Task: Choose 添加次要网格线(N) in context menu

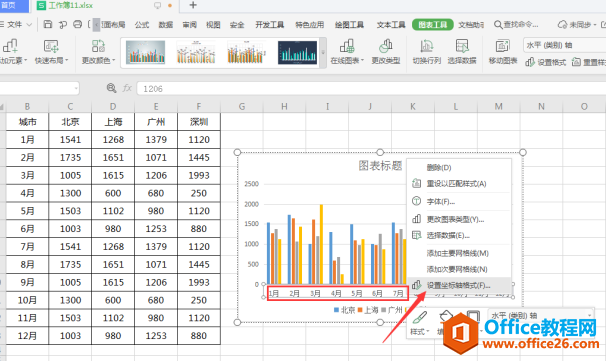Action: pyautogui.click(x=460, y=269)
